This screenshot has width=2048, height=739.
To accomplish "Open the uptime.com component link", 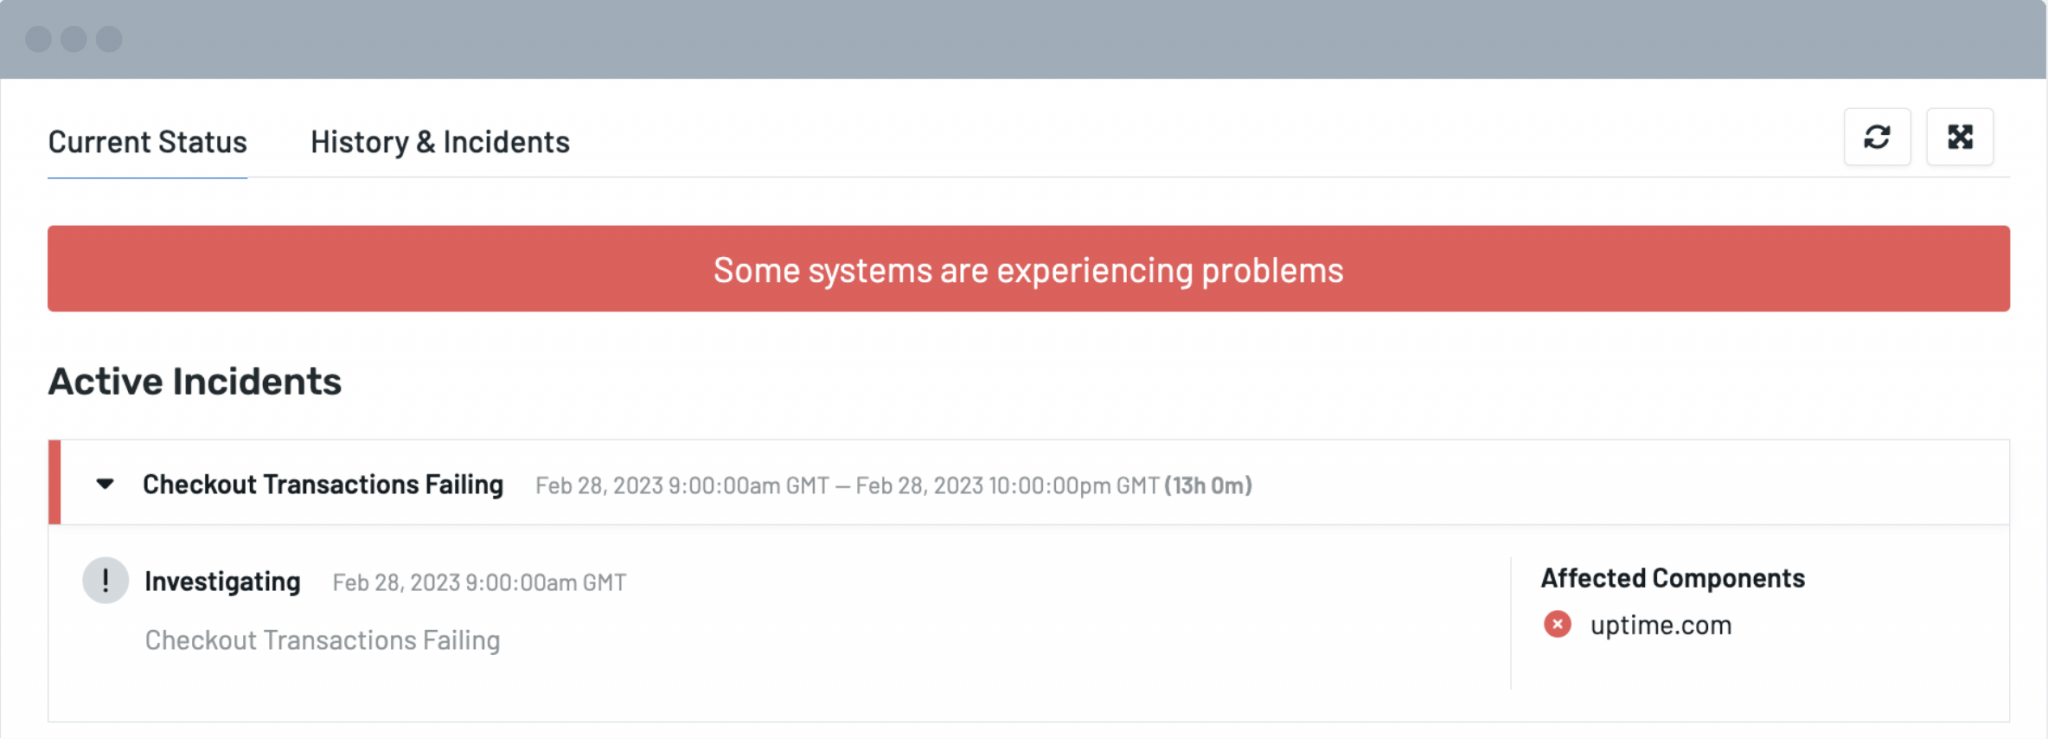I will pyautogui.click(x=1661, y=625).
